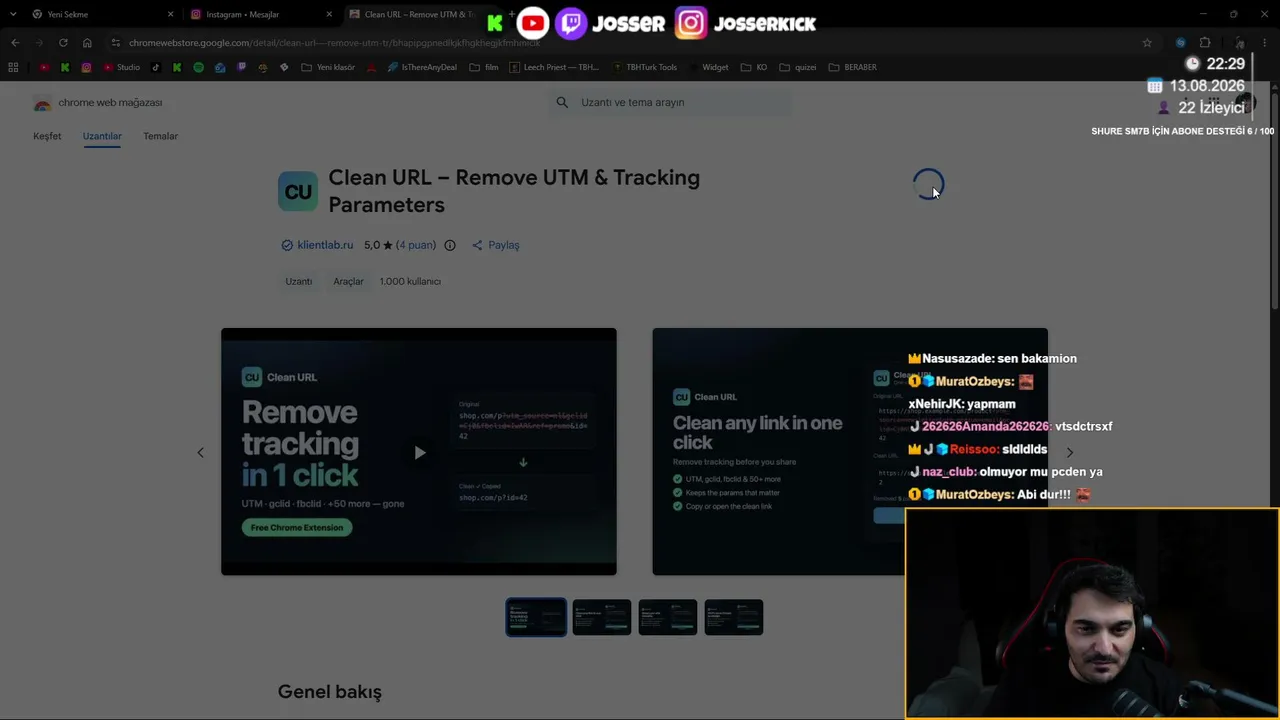Image resolution: width=1280 pixels, height=720 pixels.
Task: Select the third carousel thumbnail
Action: (x=668, y=617)
